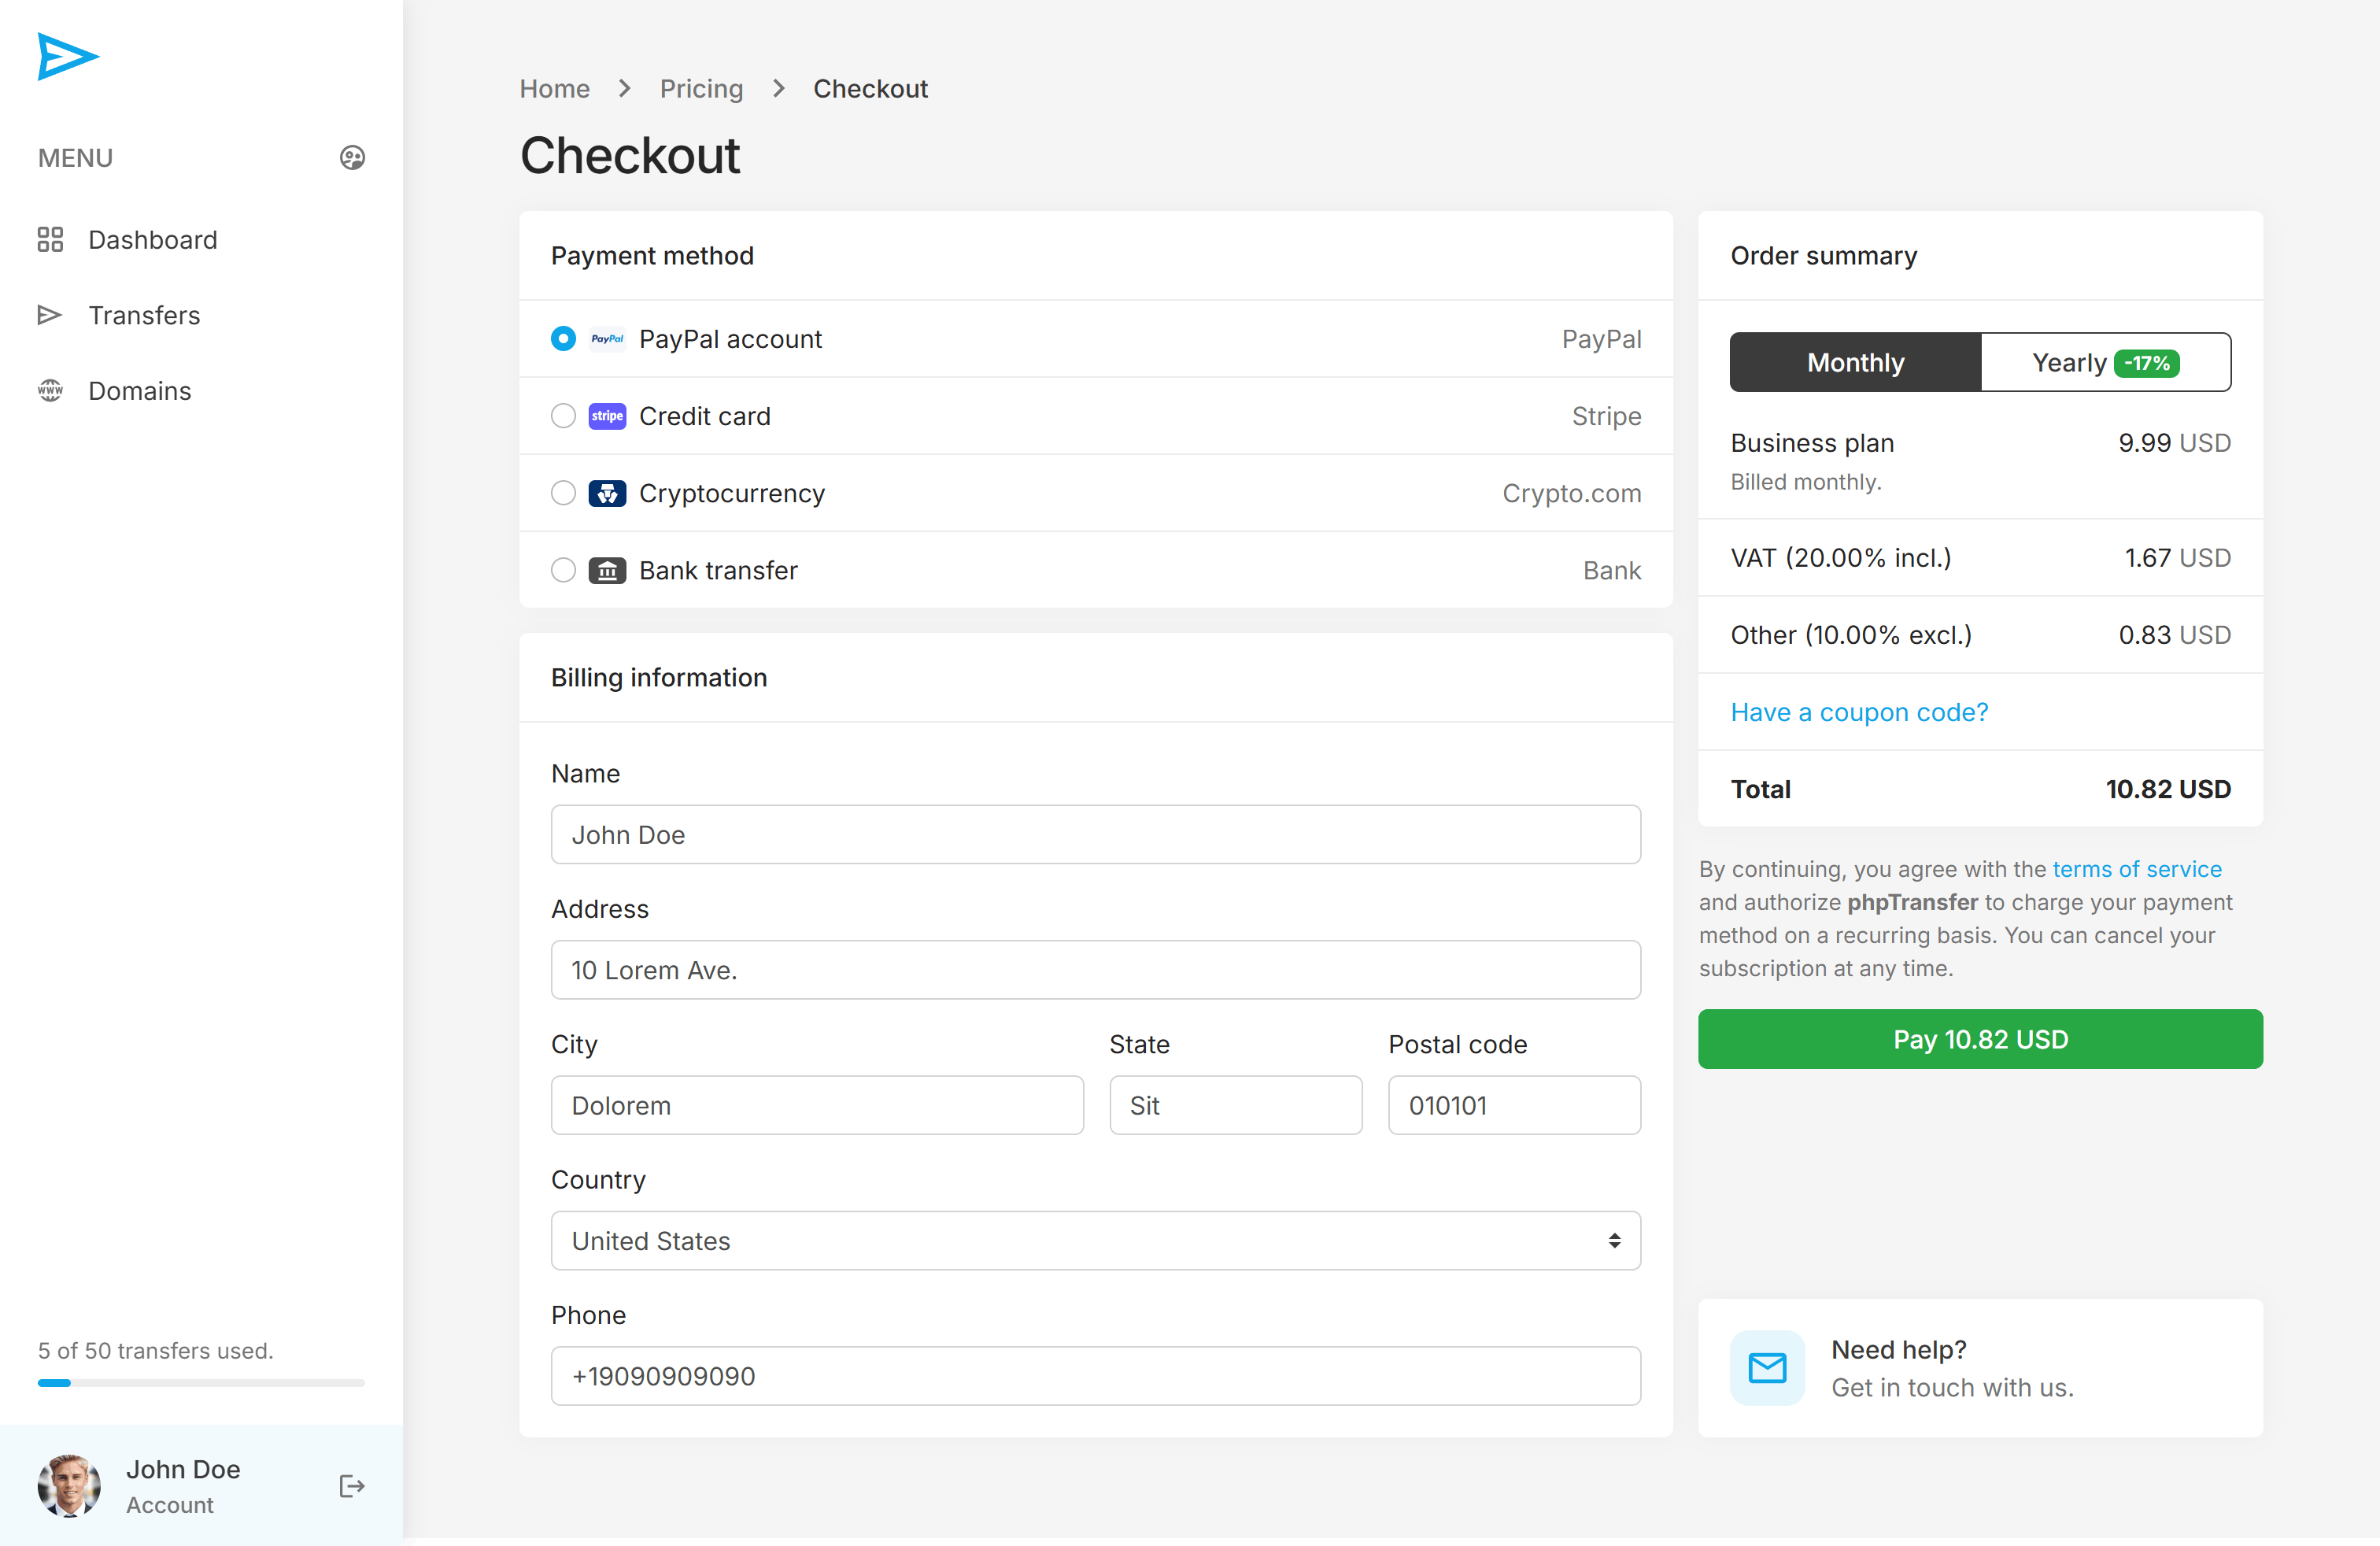Navigate to Pricing via breadcrumb
This screenshot has width=2380, height=1546.
pos(701,88)
